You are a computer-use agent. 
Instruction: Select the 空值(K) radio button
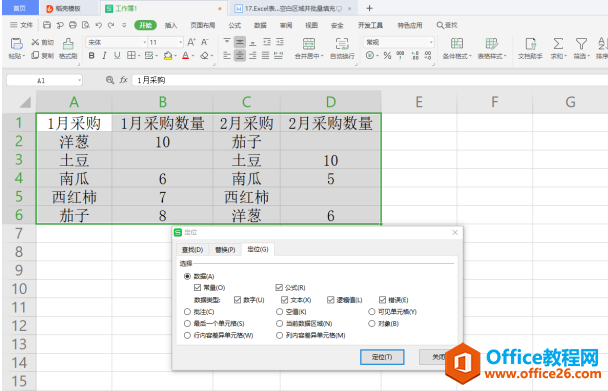(280, 311)
